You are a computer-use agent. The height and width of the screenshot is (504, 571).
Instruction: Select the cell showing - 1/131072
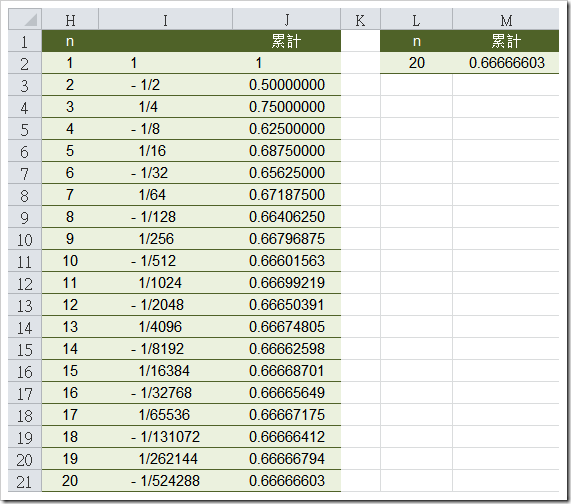165,437
